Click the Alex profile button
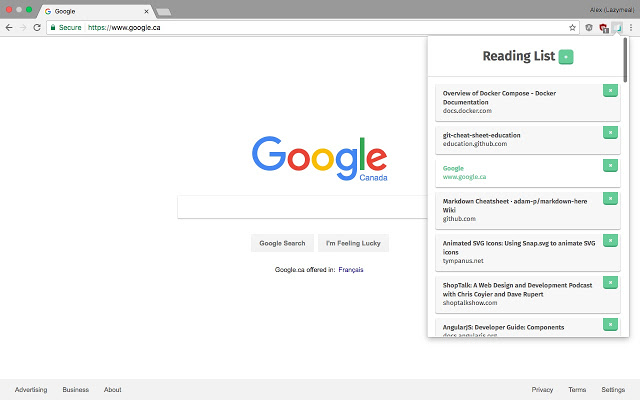Viewport: 640px width, 400px height. coord(612,10)
